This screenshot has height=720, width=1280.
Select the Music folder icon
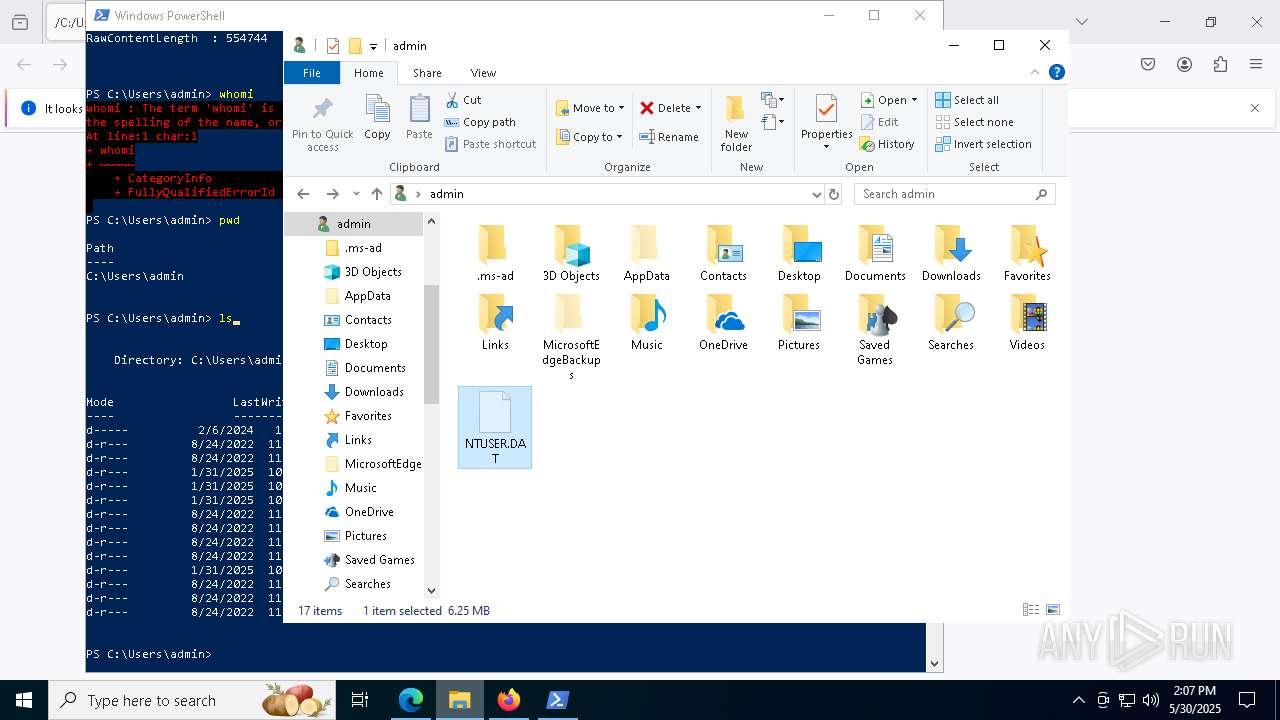pyautogui.click(x=647, y=314)
